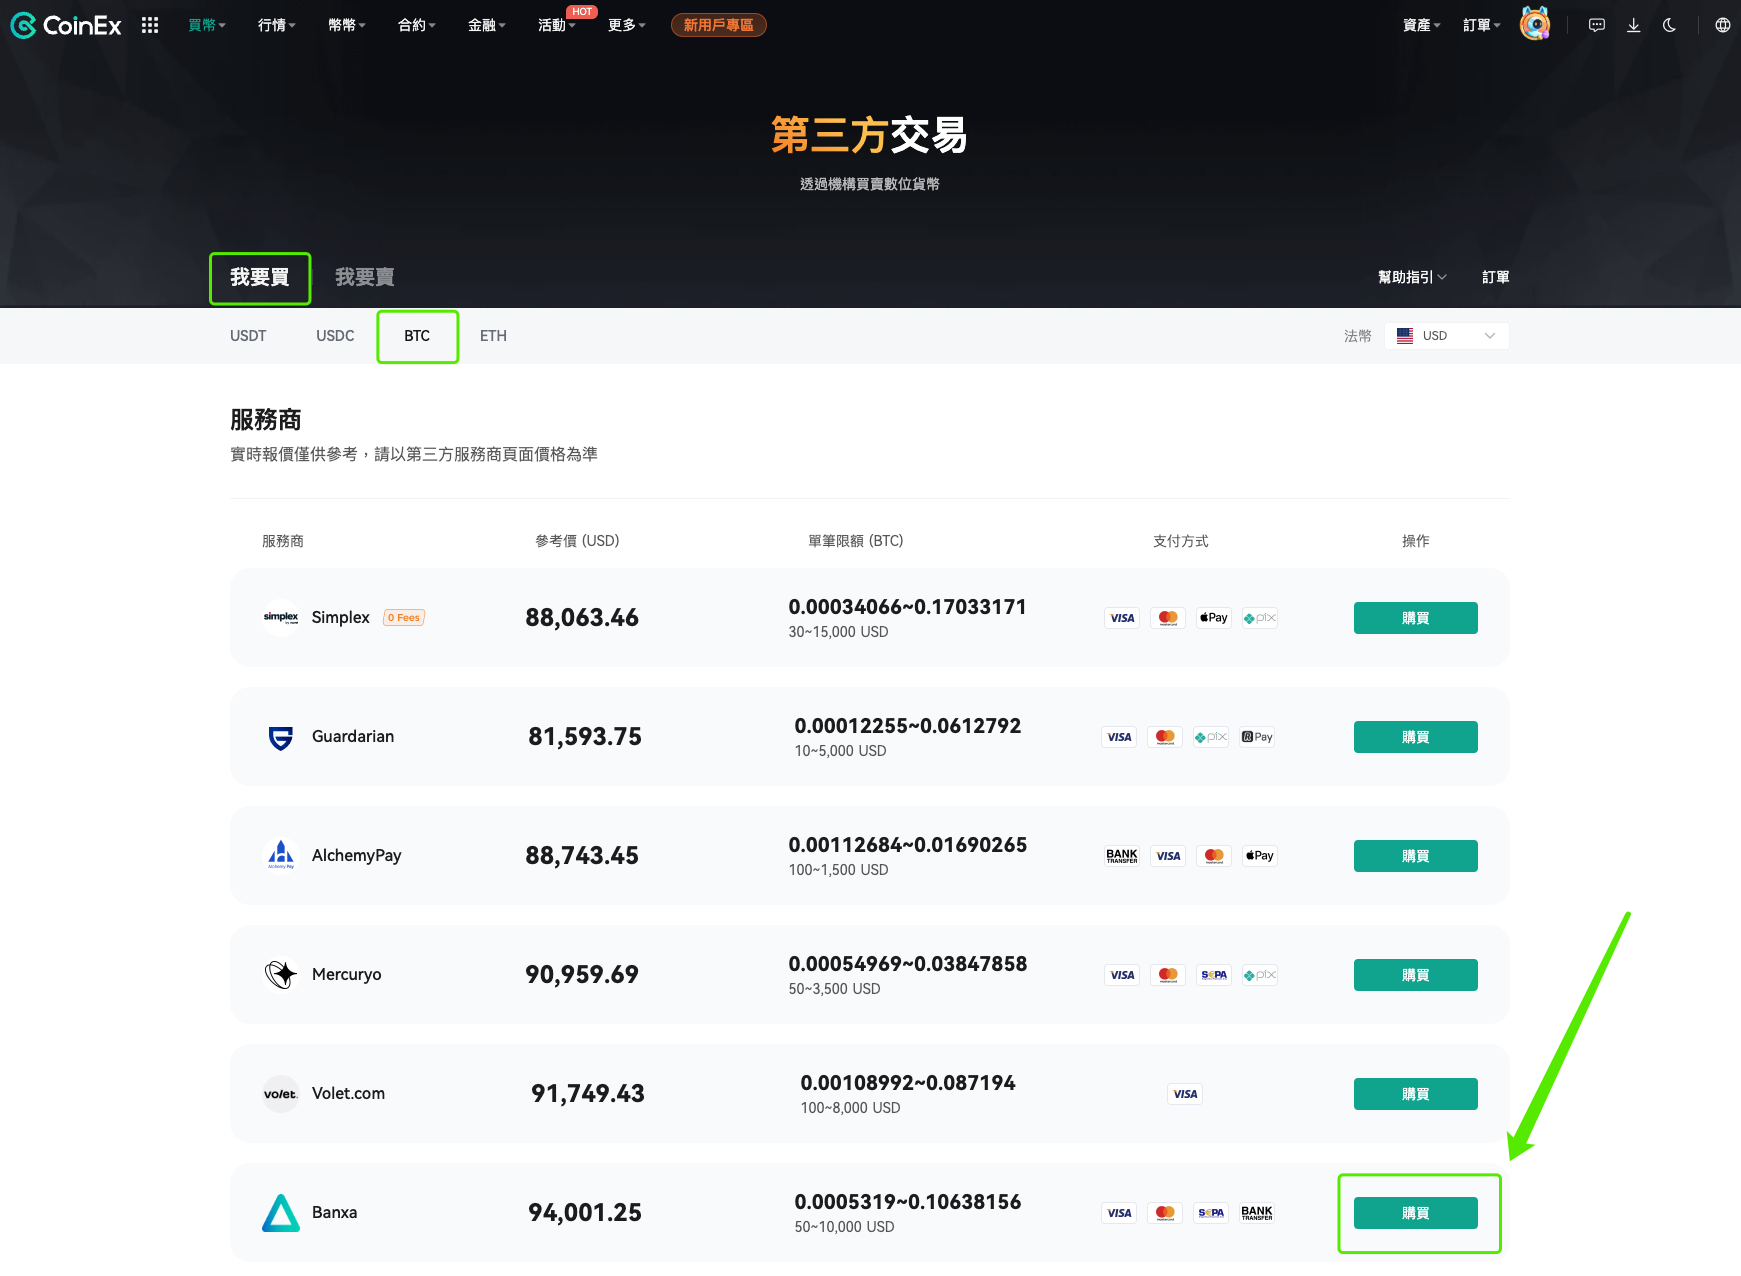This screenshot has width=1741, height=1276.
Task: Click the SEPA icon in Mercuryo row
Action: pos(1214,975)
